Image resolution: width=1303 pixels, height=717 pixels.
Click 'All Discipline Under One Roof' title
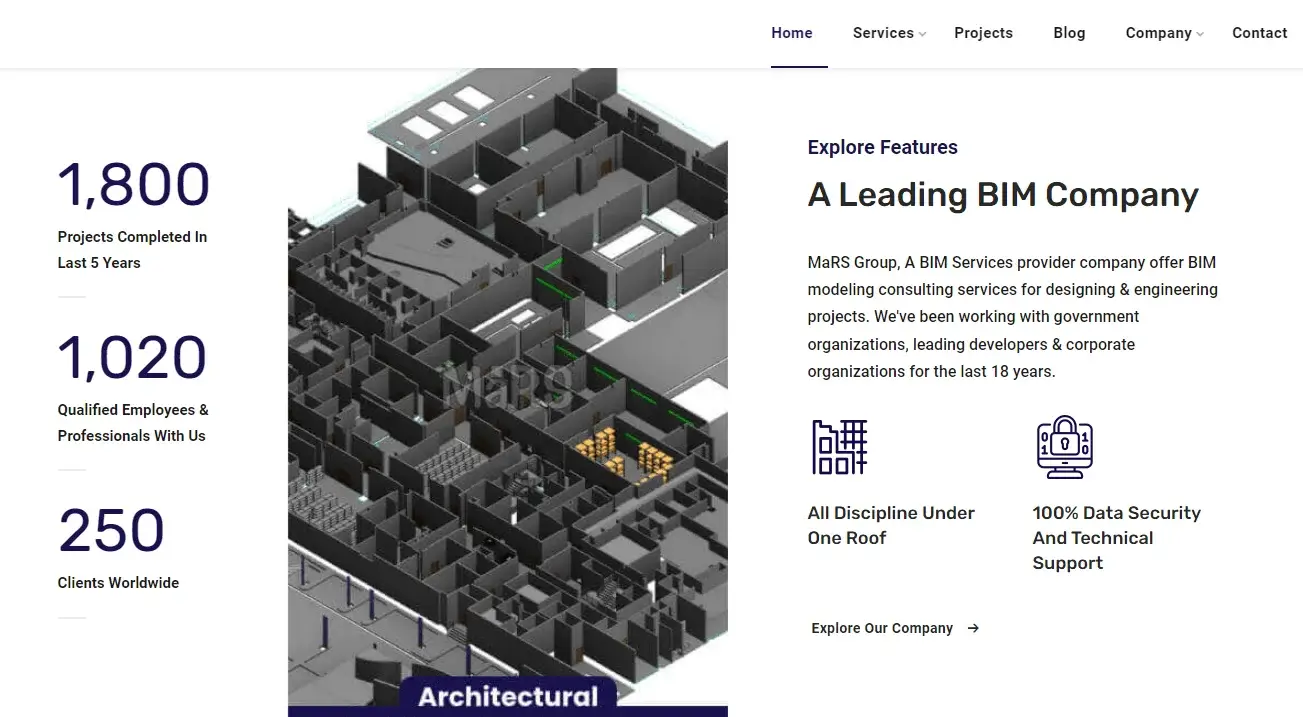(x=891, y=525)
